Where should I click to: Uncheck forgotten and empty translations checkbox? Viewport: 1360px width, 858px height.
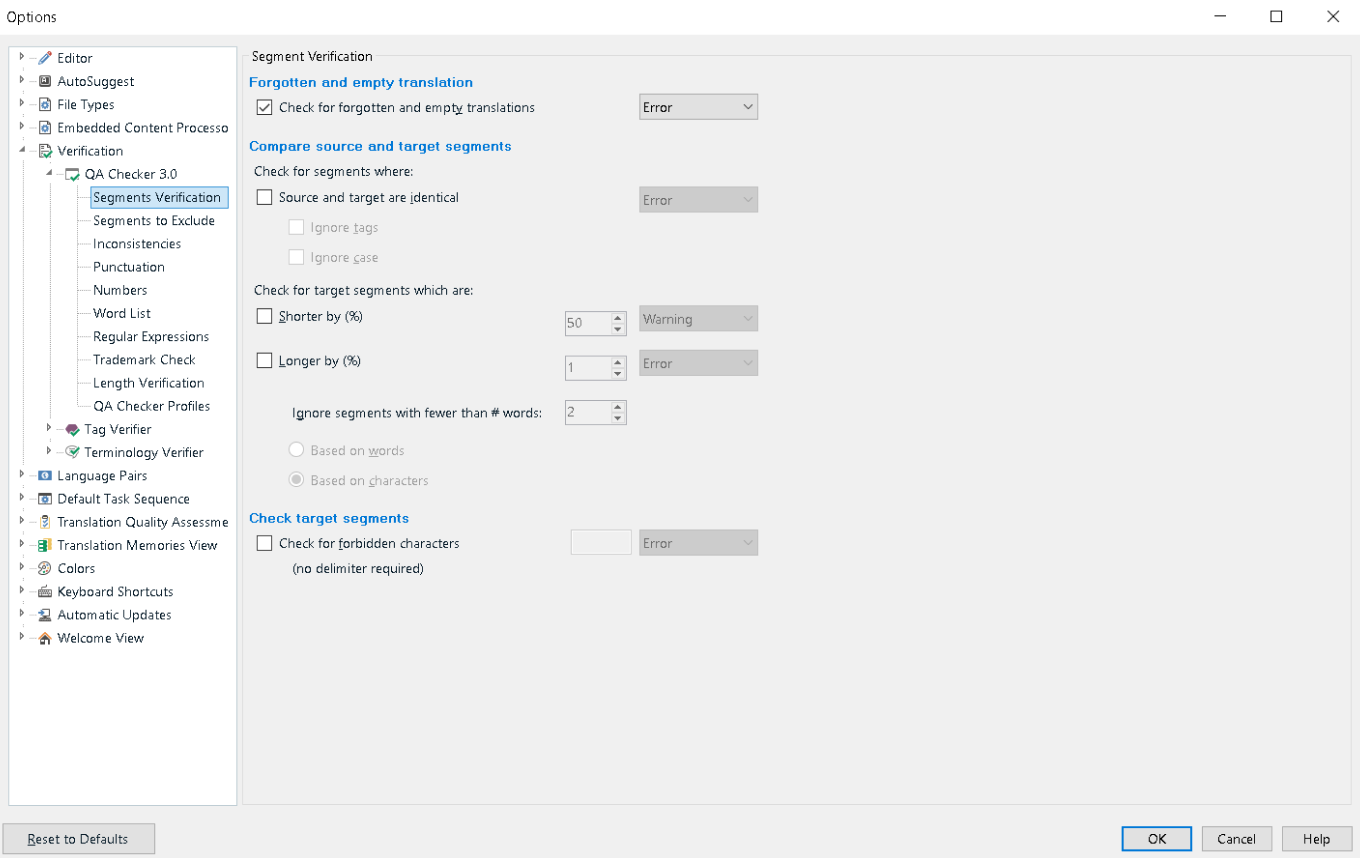point(265,107)
